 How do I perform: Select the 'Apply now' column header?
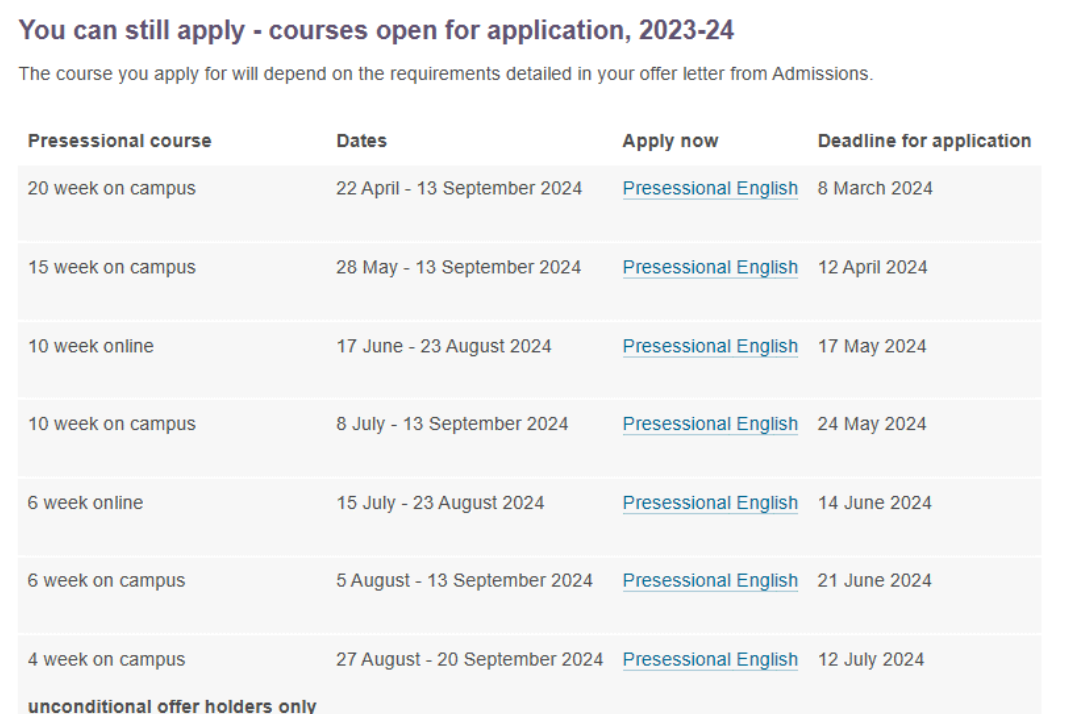coord(670,141)
